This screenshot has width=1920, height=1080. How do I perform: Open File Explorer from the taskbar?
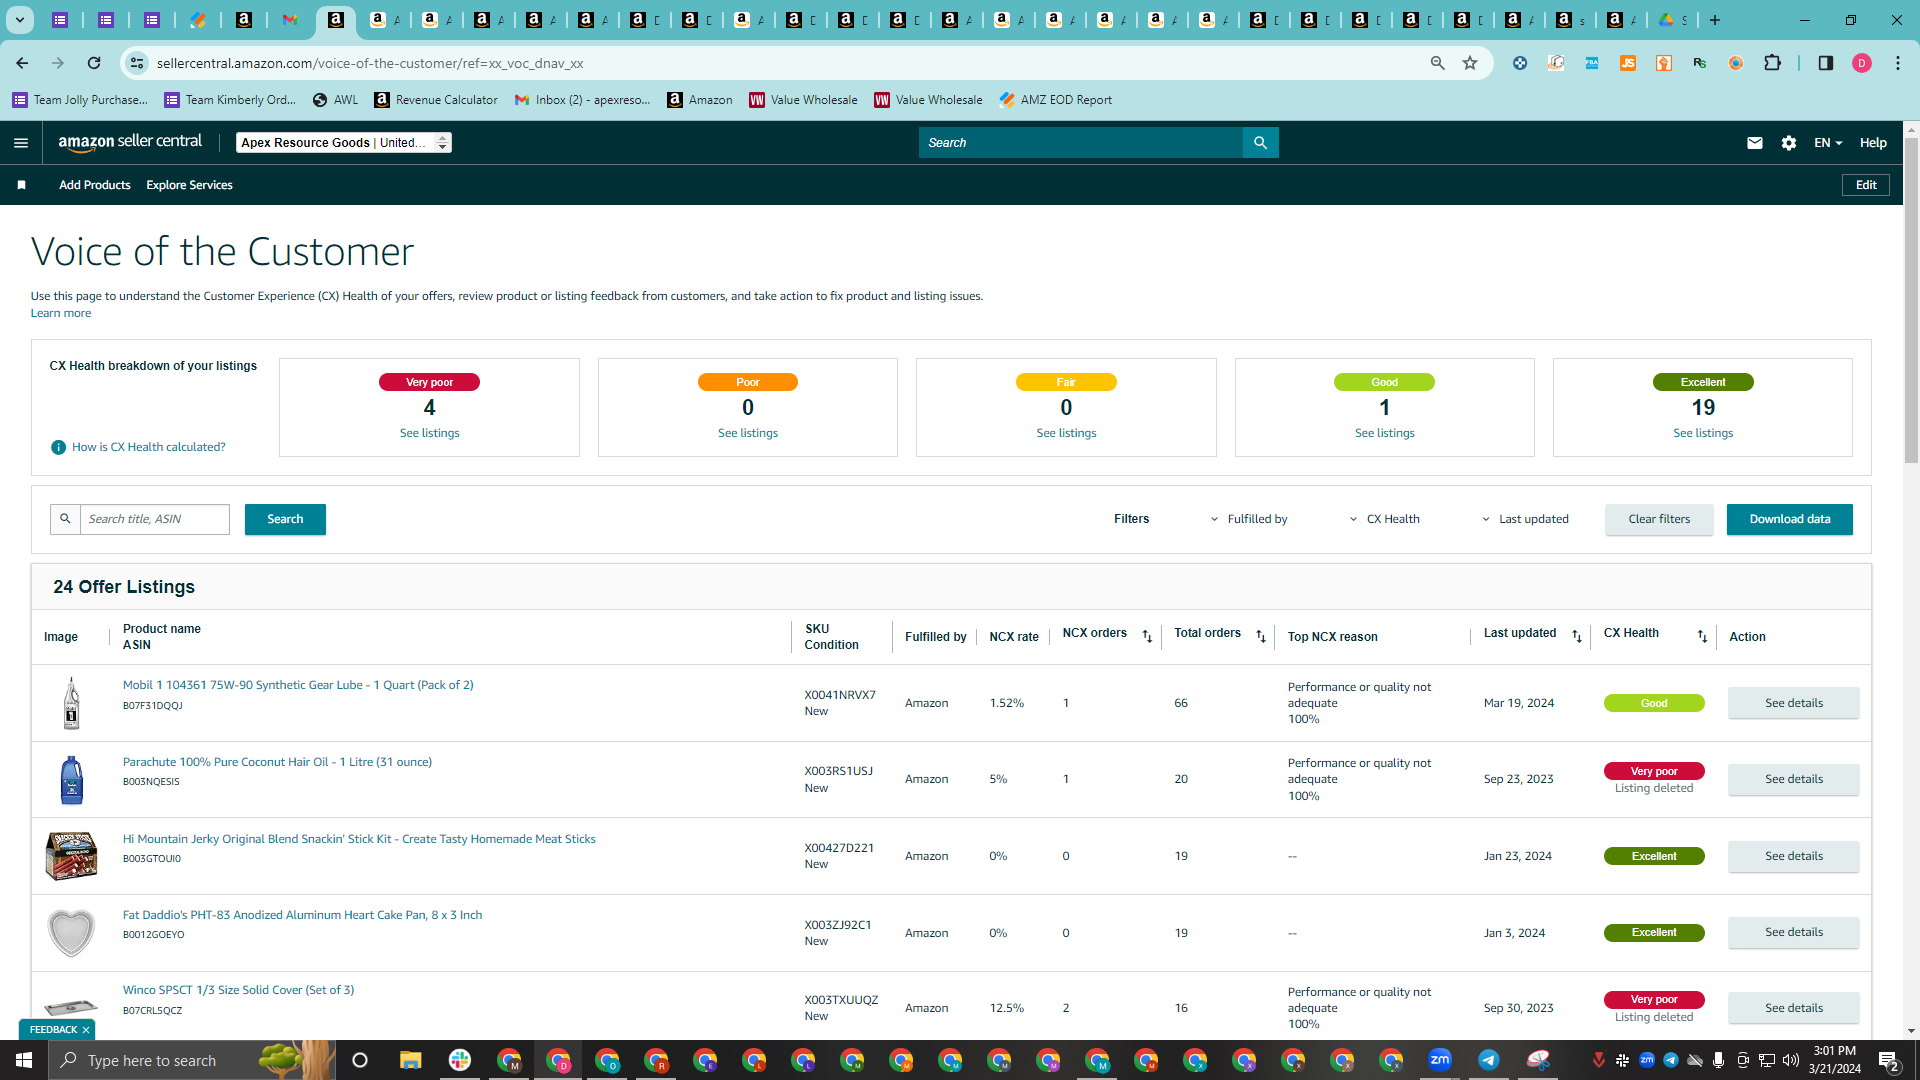coord(410,1060)
